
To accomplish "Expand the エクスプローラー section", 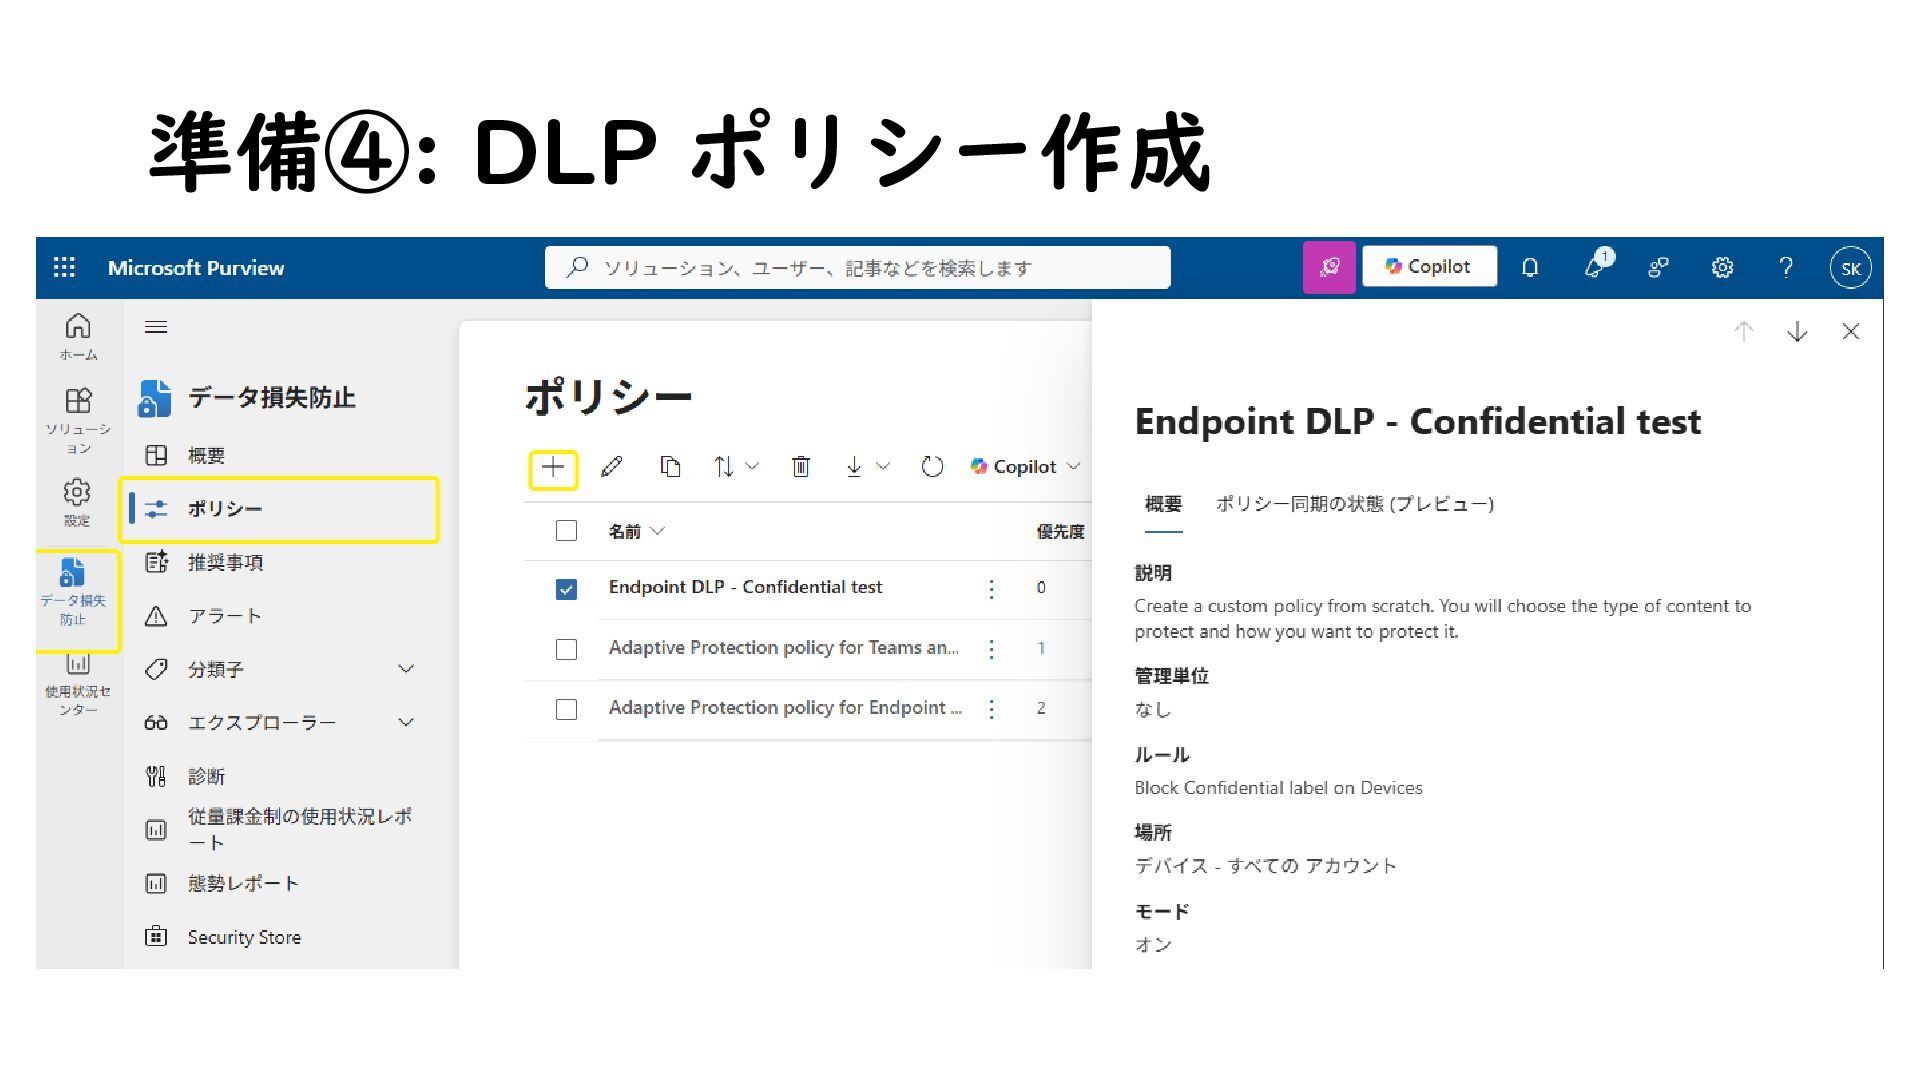I will pyautogui.click(x=406, y=722).
